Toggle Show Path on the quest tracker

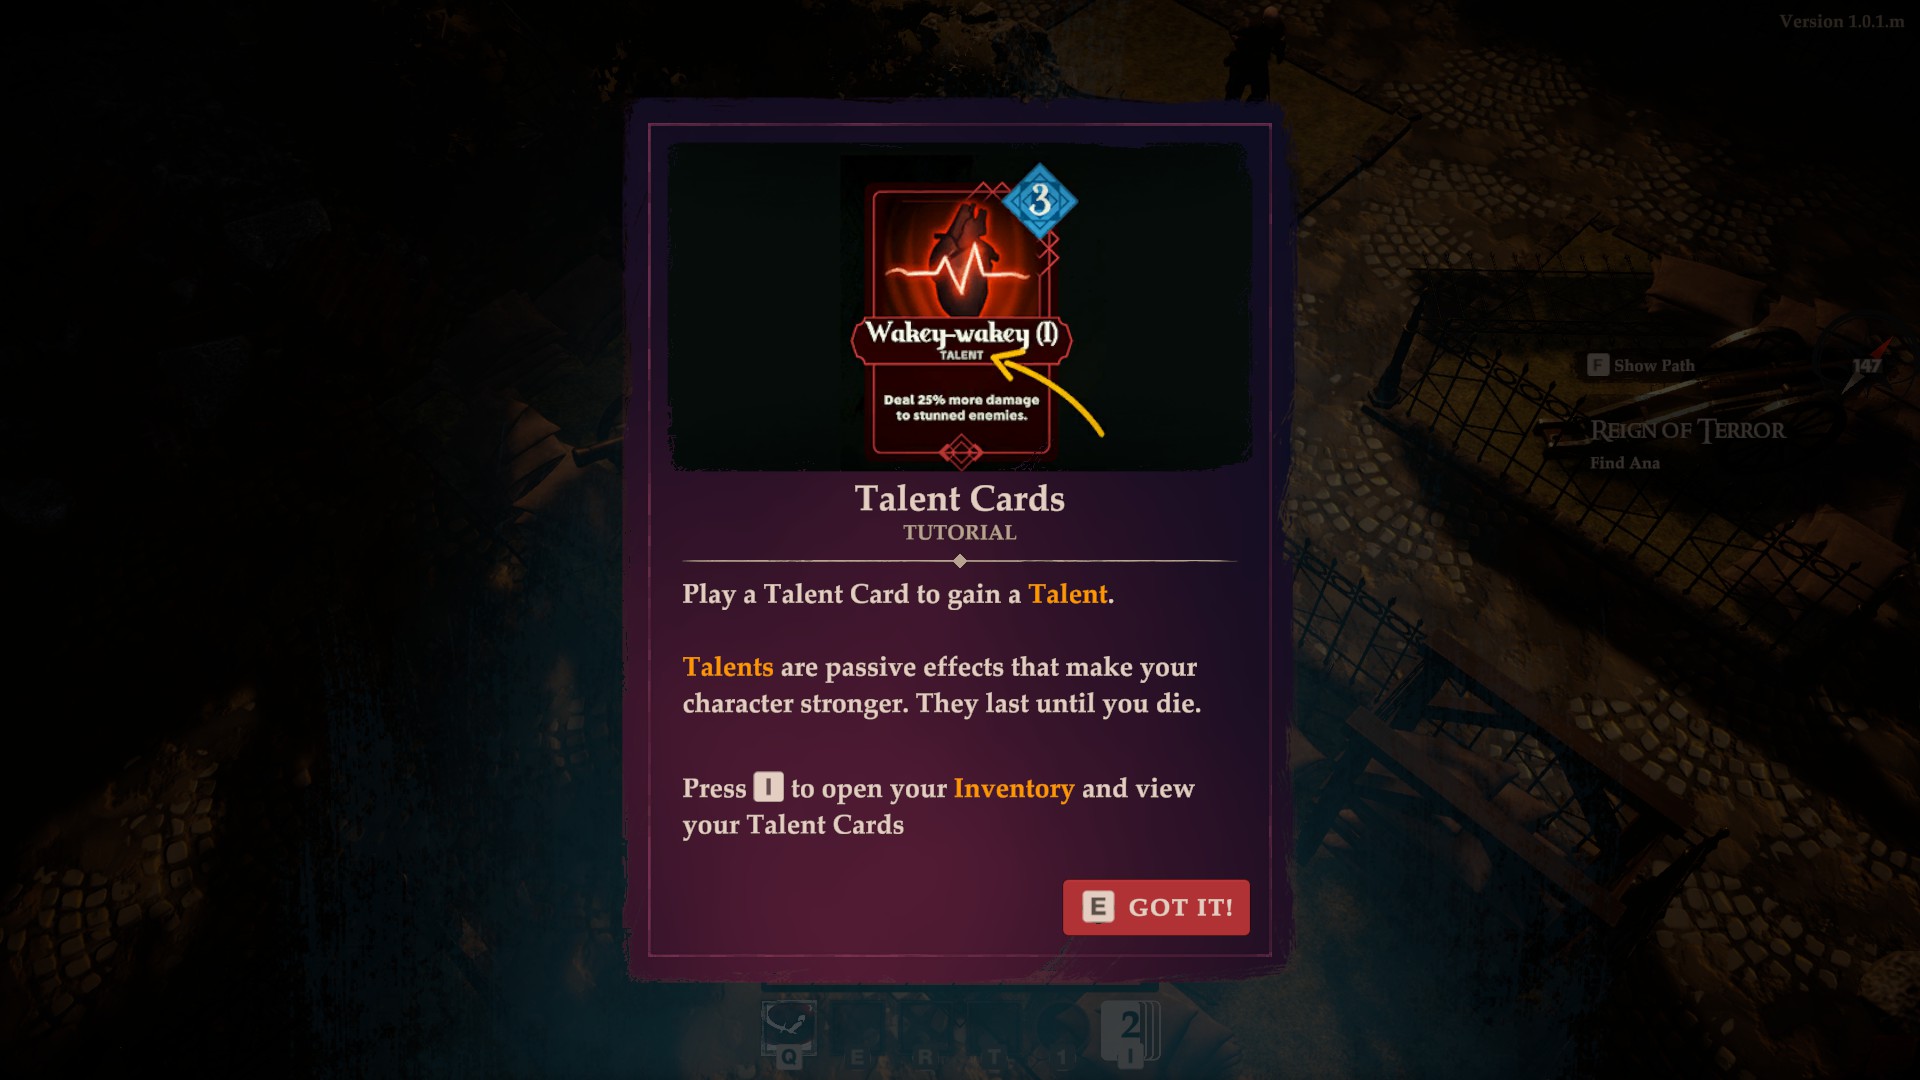[1641, 365]
